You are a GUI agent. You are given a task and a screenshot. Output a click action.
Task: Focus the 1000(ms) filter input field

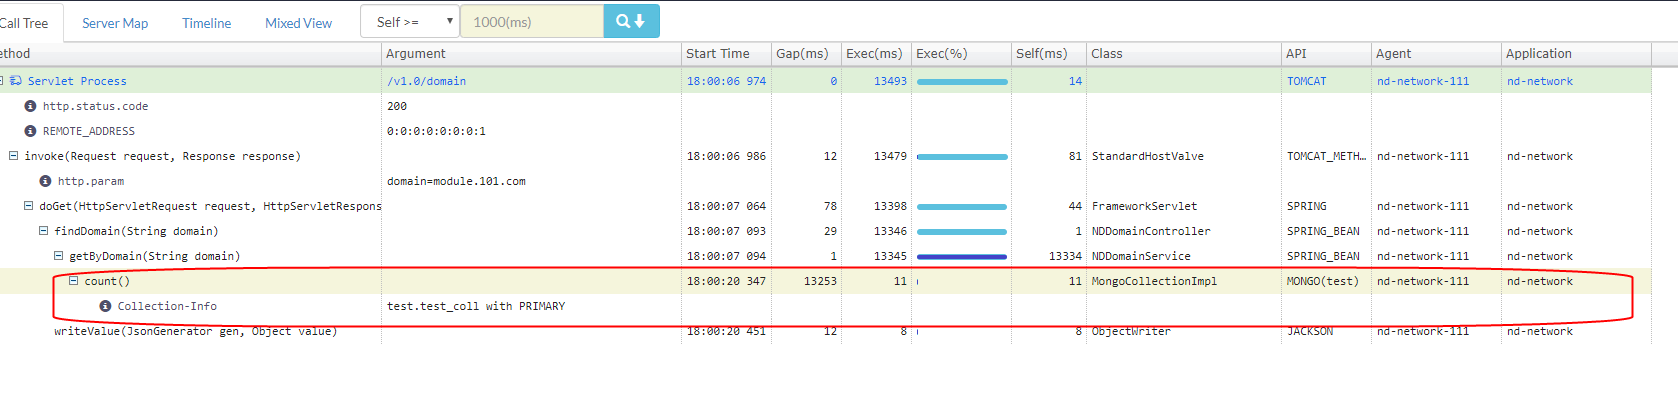point(532,21)
